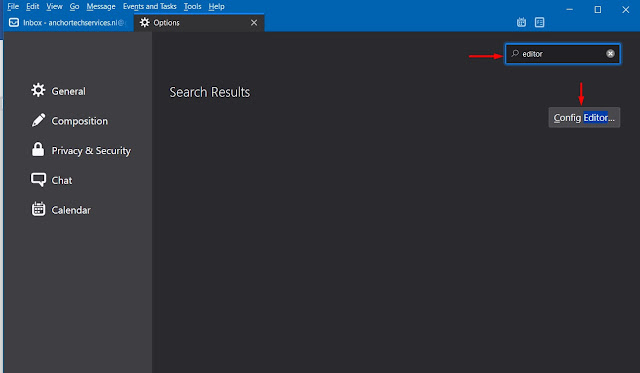Close the Thunderbird window
Viewport: 640px width, 373px height.
pos(625,9)
